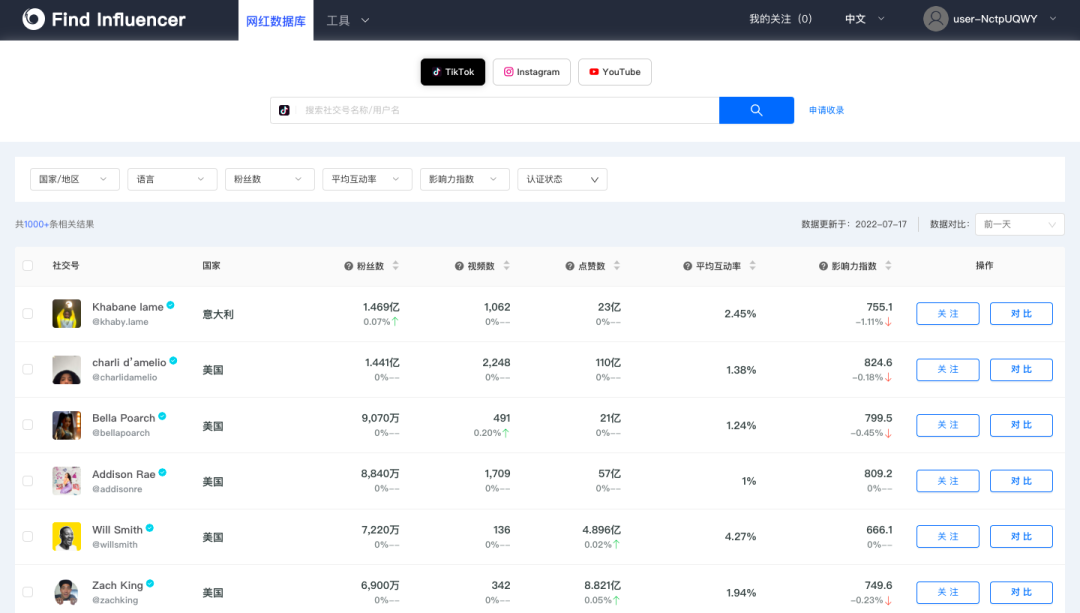Click the TikTok icon in search box
1080x613 pixels.
(284, 110)
